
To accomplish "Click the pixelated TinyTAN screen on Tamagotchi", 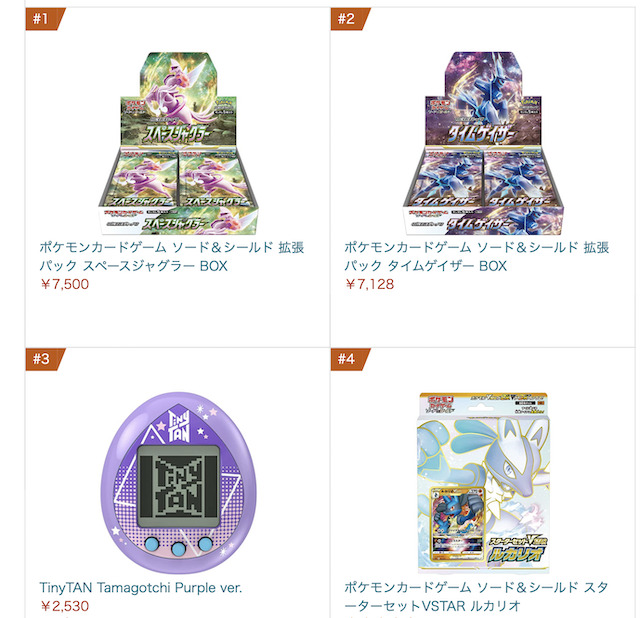I will point(178,486).
